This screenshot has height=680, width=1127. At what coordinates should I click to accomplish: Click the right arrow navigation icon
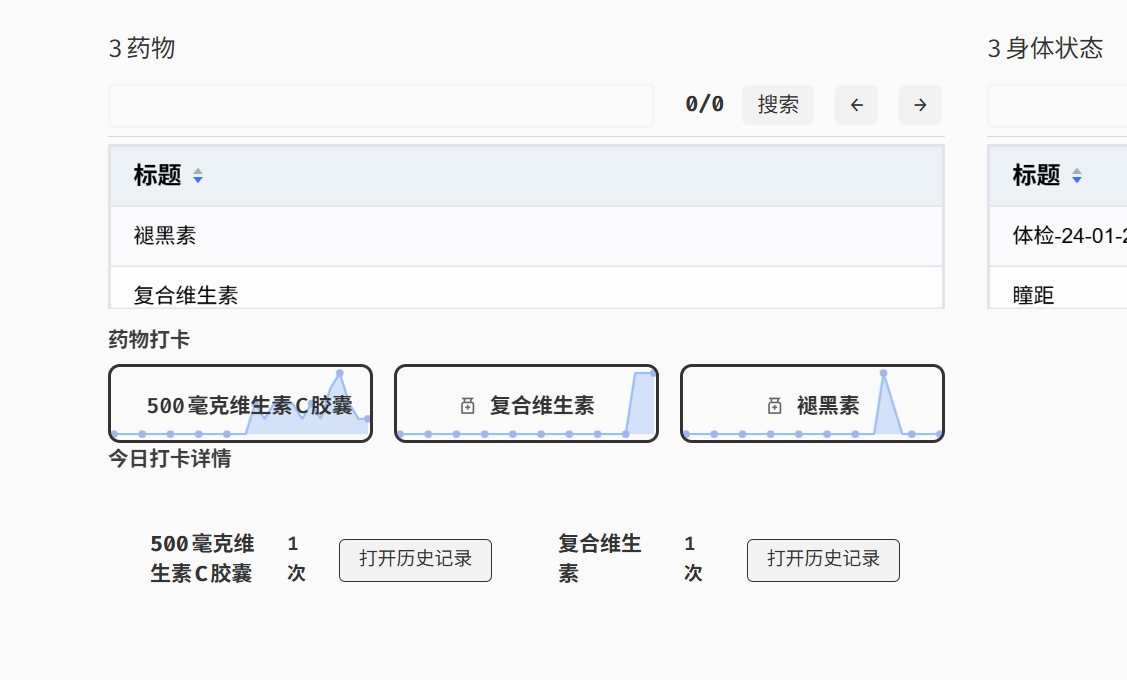click(x=919, y=104)
